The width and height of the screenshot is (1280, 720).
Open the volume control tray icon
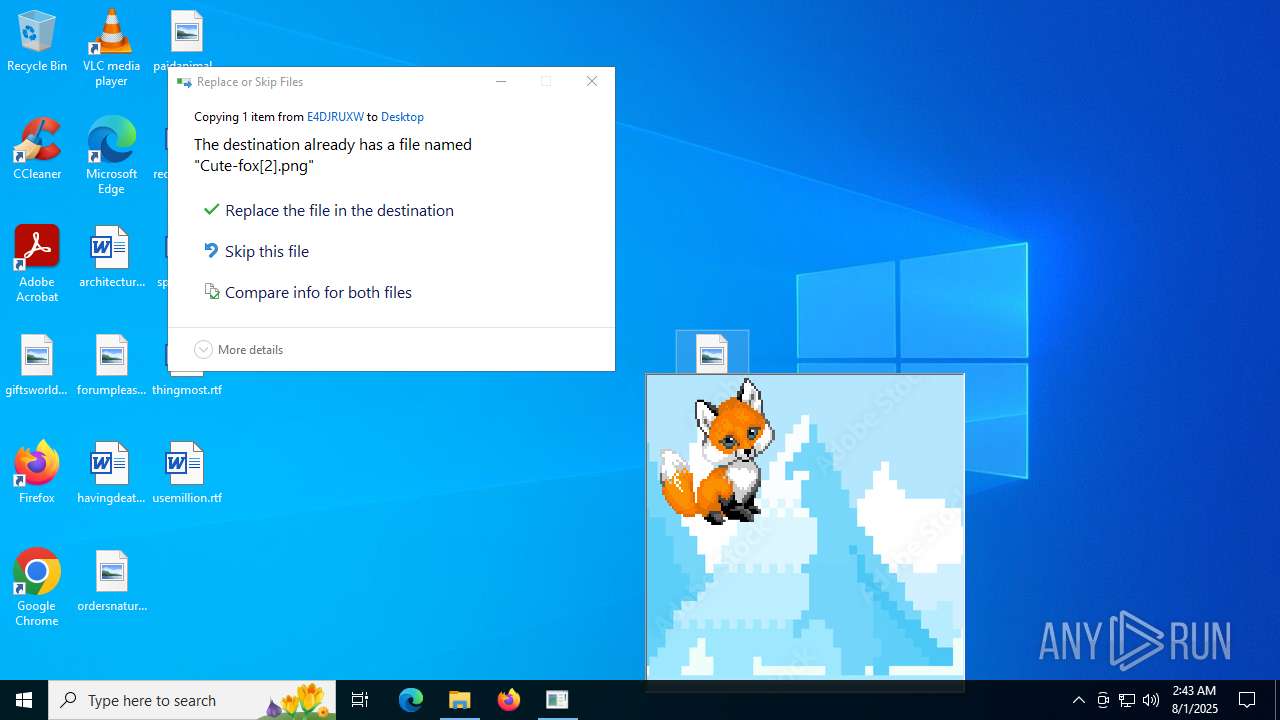tap(1151, 700)
